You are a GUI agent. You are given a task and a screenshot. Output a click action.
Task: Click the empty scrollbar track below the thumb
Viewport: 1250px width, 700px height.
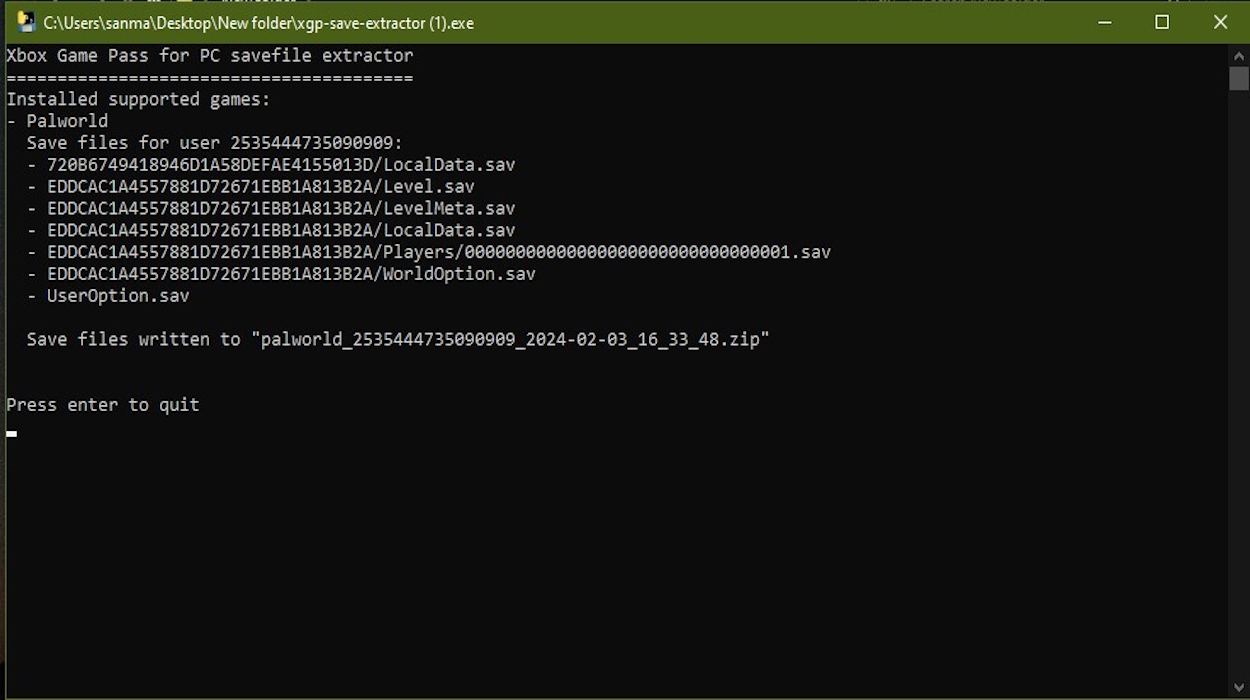click(1239, 400)
